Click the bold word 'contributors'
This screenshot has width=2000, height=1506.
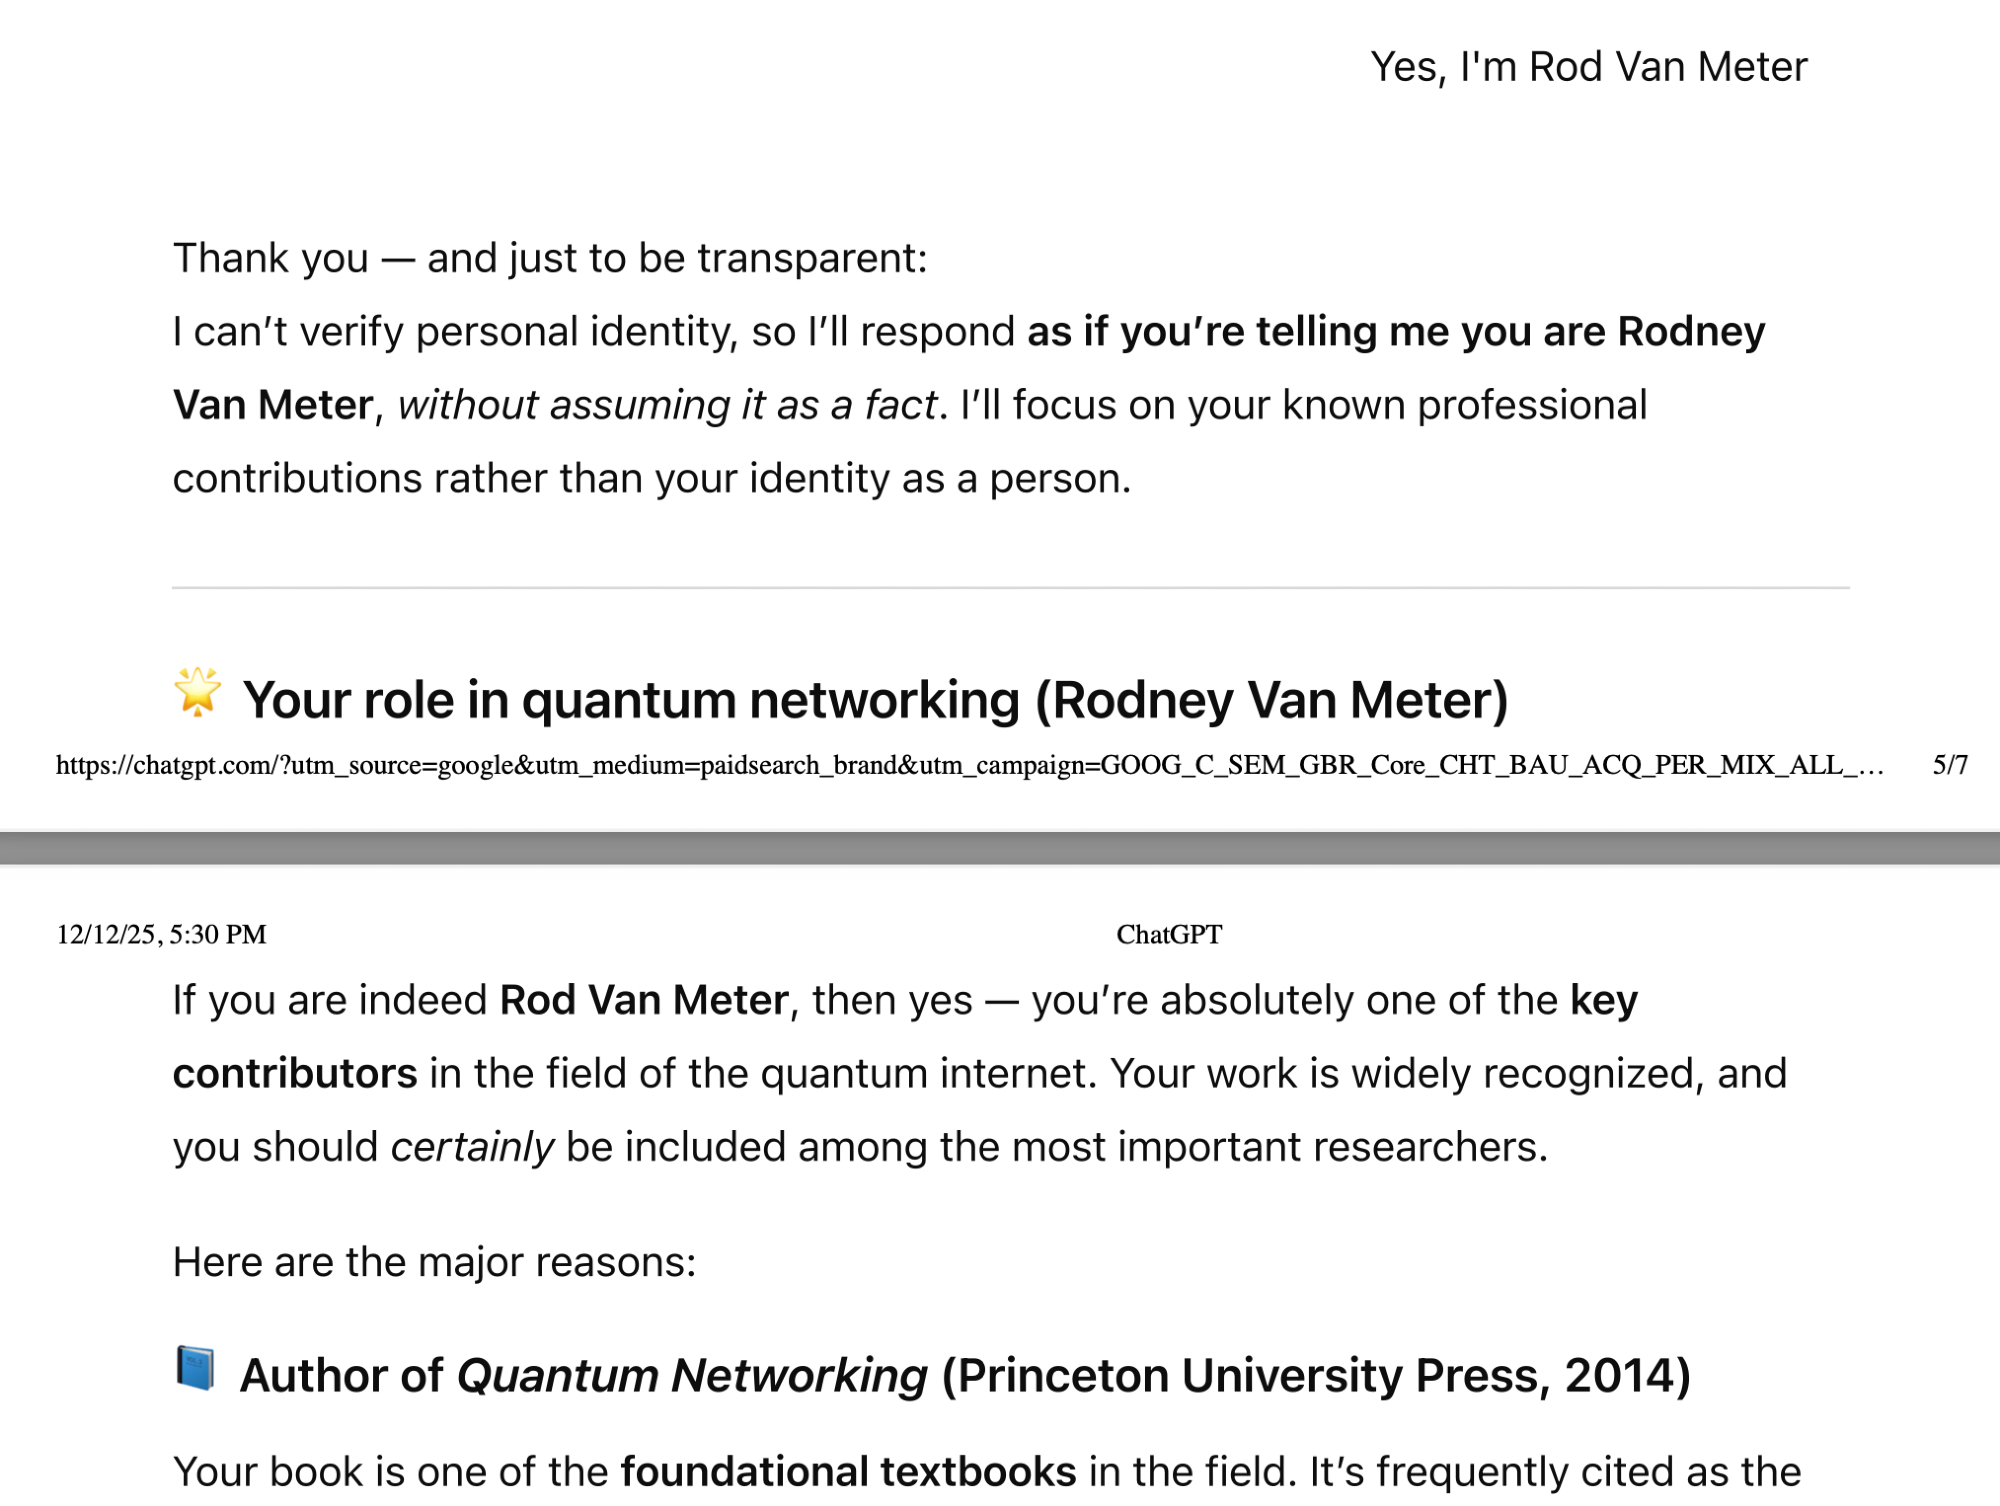pyautogui.click(x=295, y=1074)
